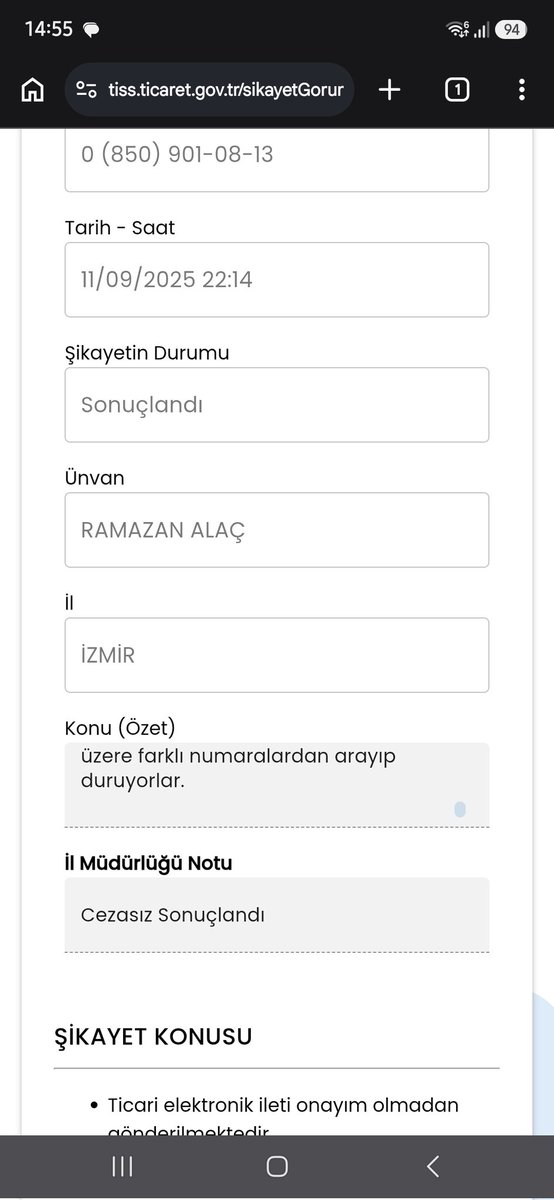Click the Tarih - Saat date field

pyautogui.click(x=277, y=280)
